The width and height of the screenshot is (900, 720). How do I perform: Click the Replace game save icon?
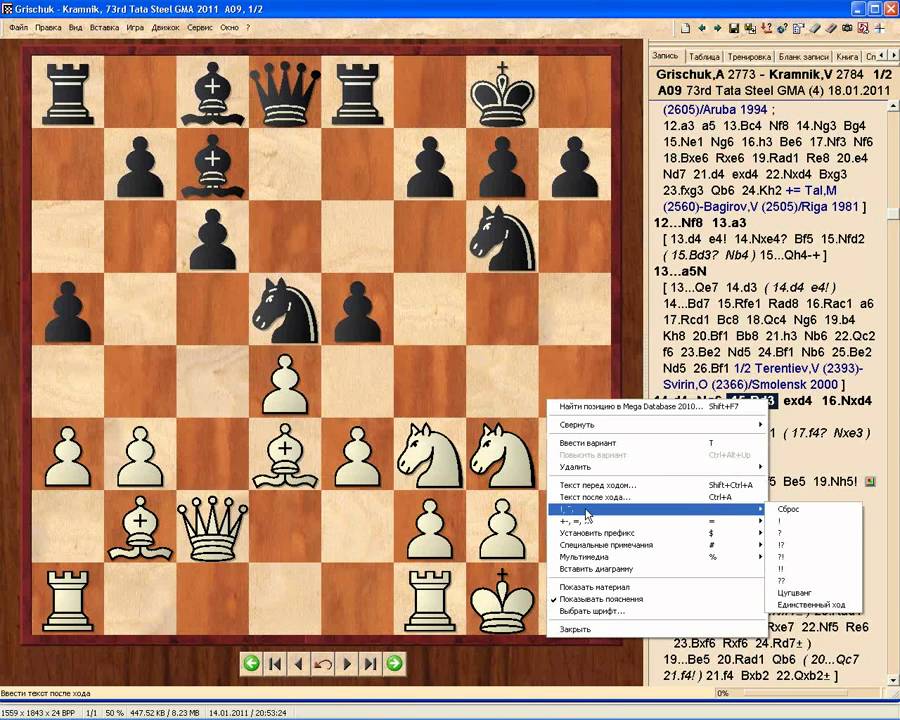coord(750,28)
